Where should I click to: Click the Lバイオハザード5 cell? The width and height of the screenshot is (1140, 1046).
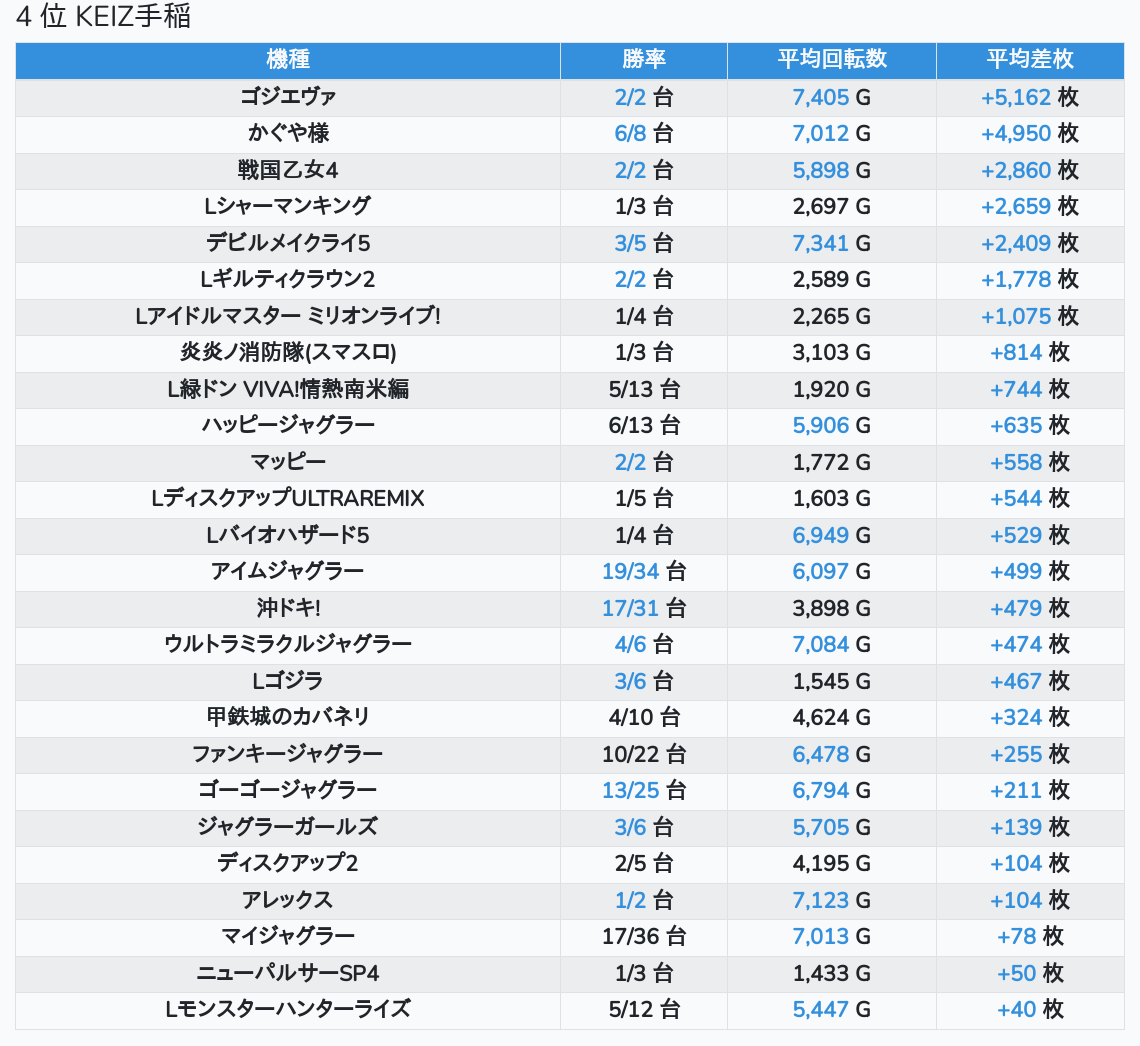288,535
